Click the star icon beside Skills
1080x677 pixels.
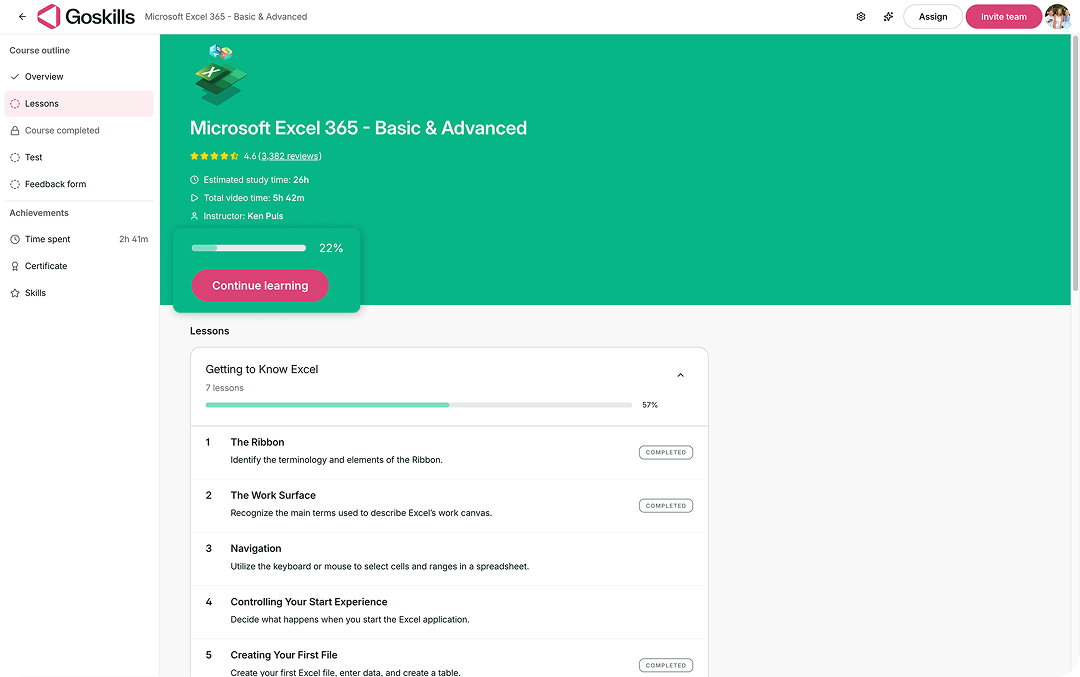(x=14, y=293)
